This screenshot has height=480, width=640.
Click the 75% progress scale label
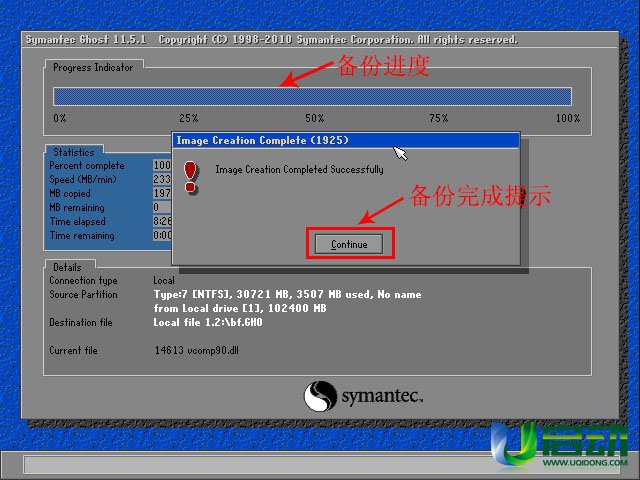tap(439, 118)
